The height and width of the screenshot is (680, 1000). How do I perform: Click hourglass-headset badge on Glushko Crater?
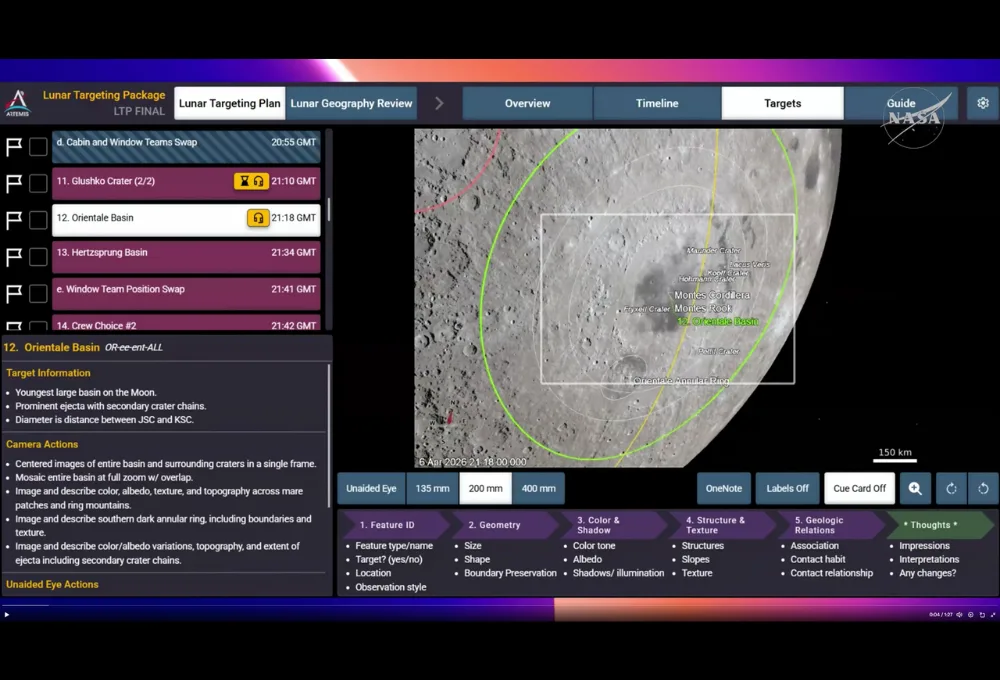251,181
